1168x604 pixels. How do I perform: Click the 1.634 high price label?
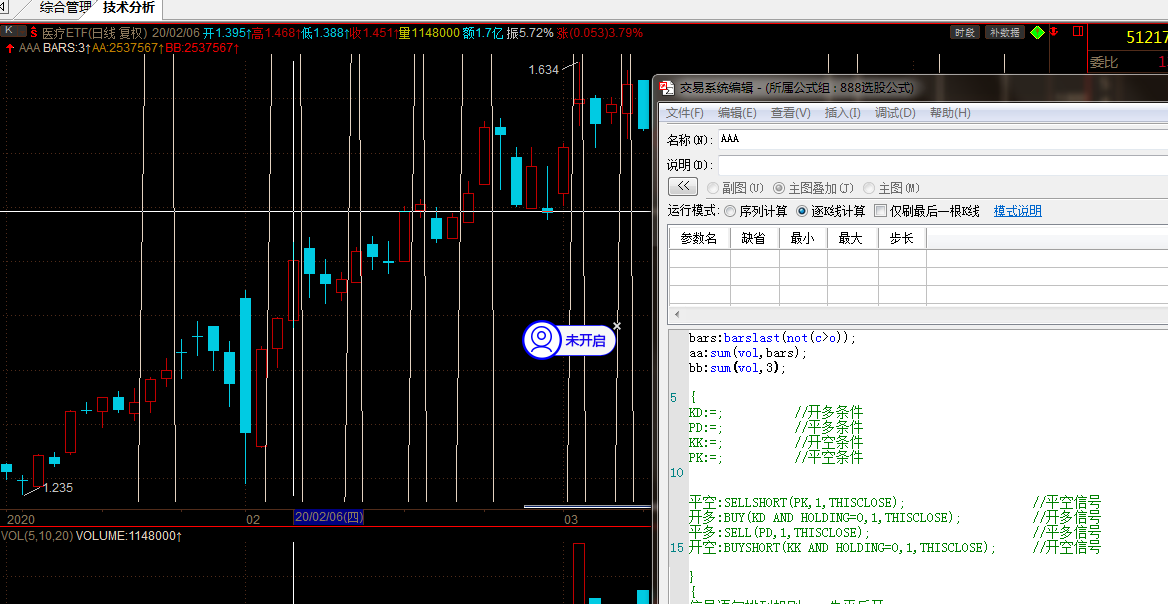[x=544, y=70]
